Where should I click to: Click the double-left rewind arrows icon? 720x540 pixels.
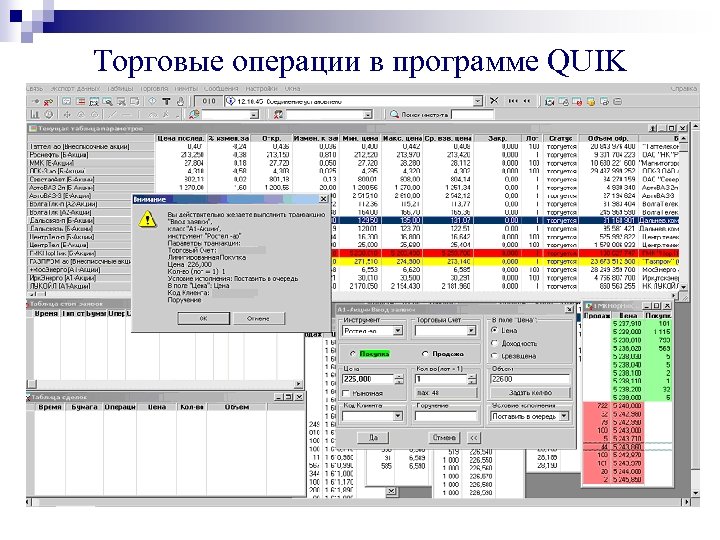coord(527,101)
